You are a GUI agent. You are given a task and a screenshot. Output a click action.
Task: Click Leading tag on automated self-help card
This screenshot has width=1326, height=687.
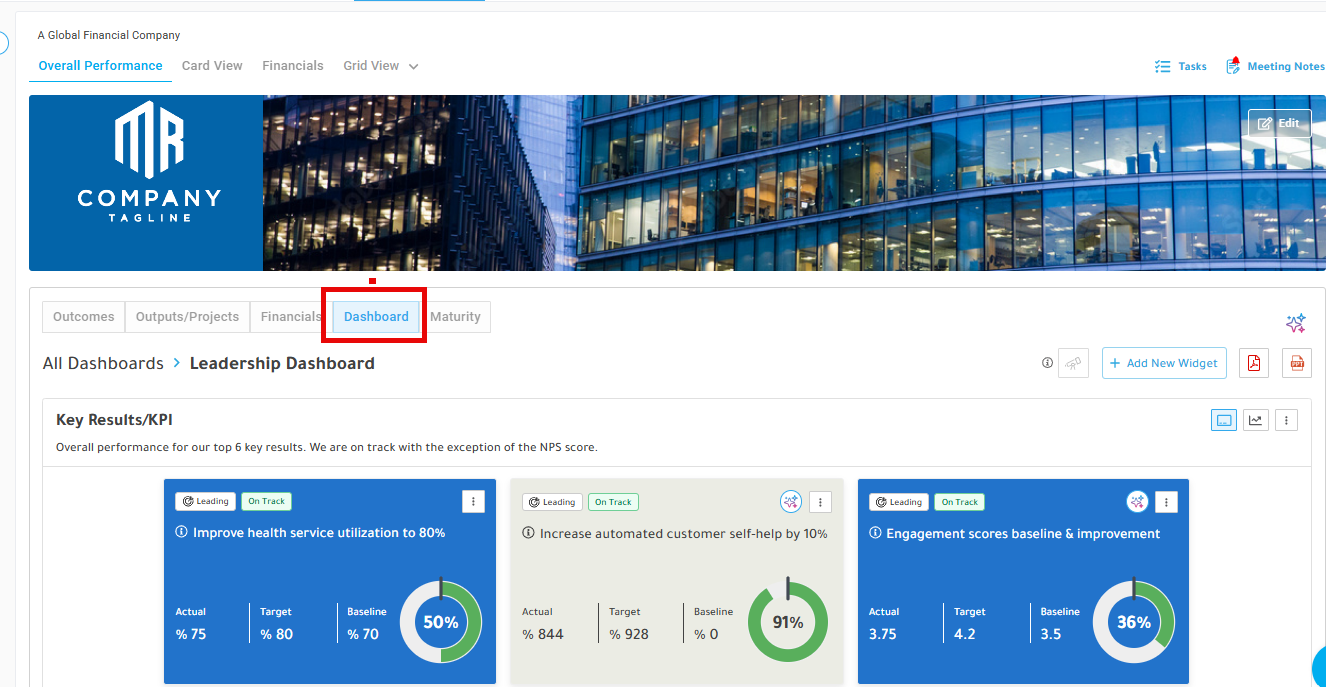tap(552, 502)
